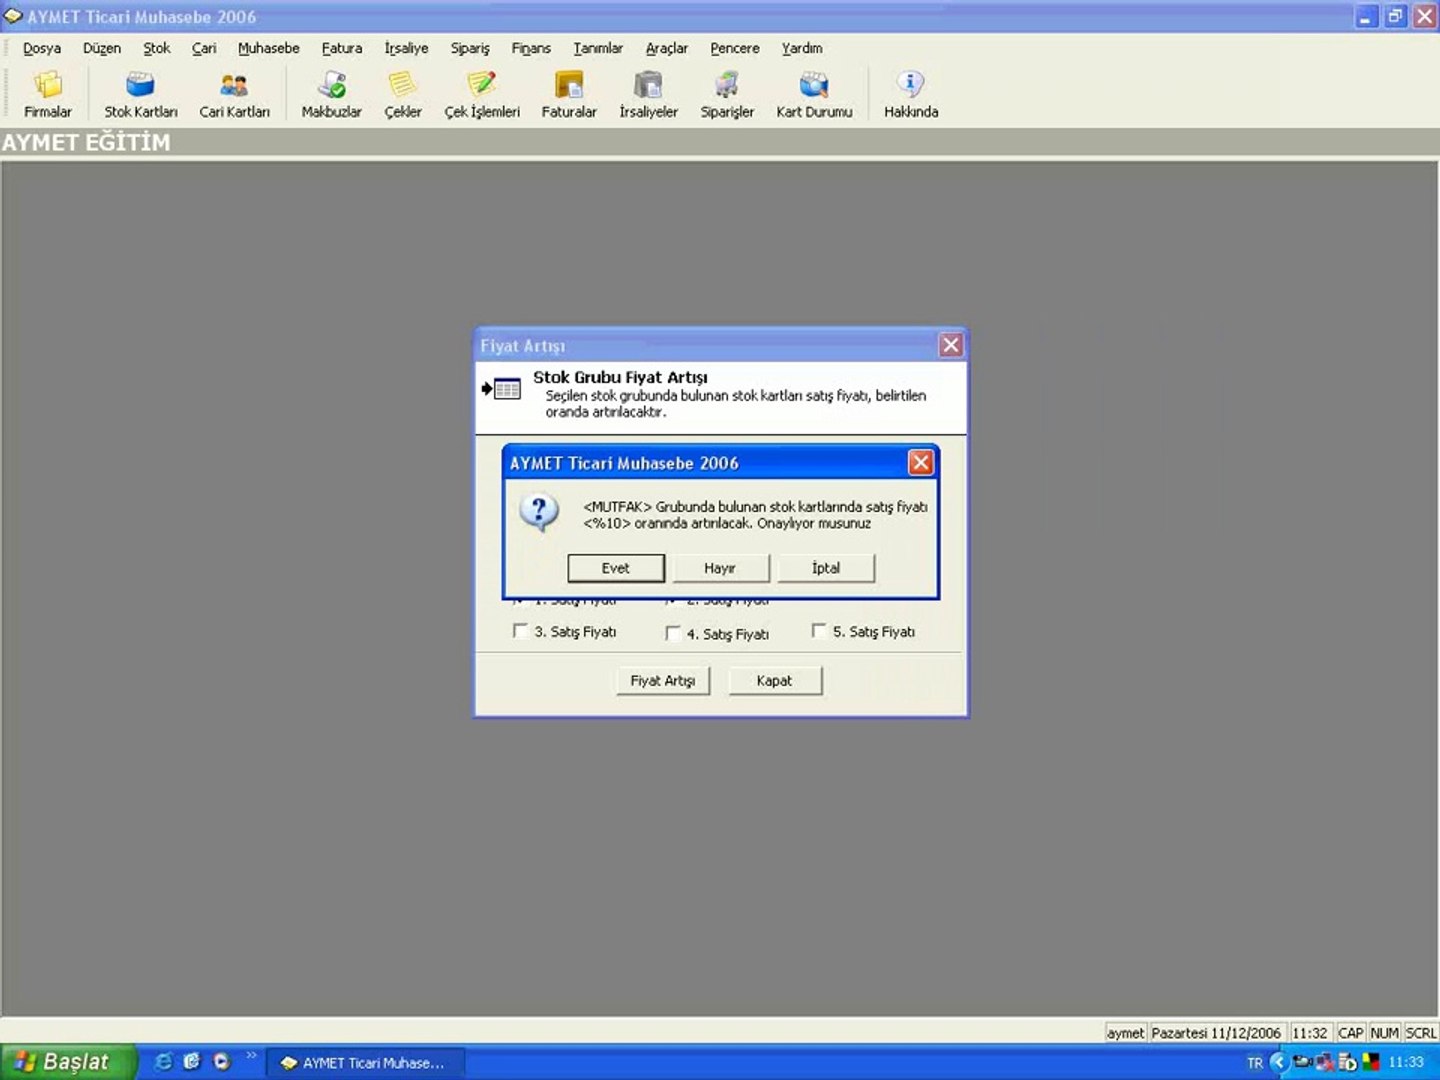The width and height of the screenshot is (1440, 1080).
Task: Open the Yardım menu
Action: [802, 48]
